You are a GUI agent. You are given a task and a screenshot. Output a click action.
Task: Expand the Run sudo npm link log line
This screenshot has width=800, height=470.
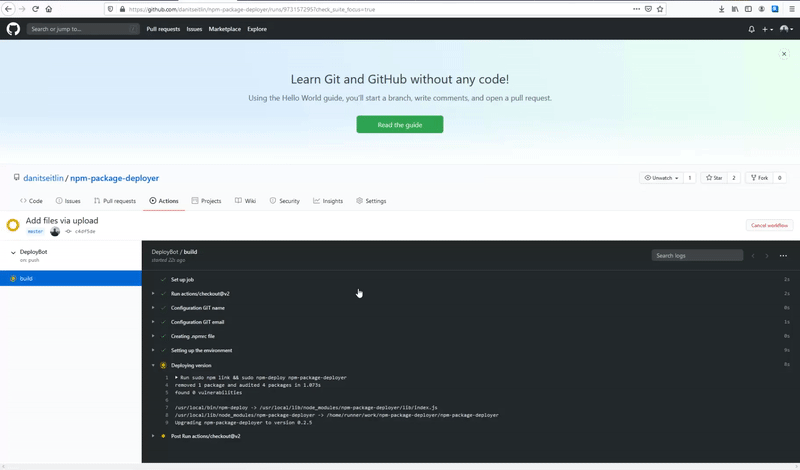point(261,378)
